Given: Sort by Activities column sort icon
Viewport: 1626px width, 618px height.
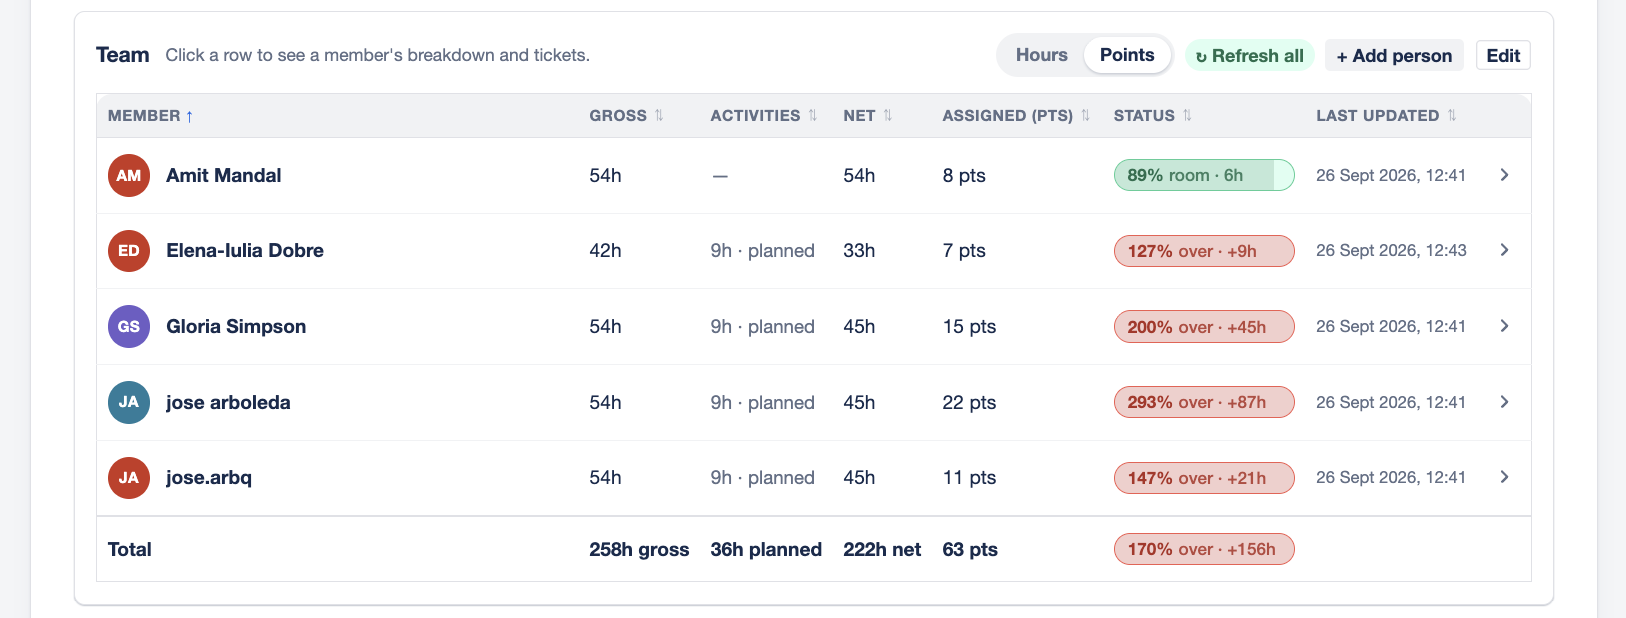Looking at the screenshot, I should (813, 116).
